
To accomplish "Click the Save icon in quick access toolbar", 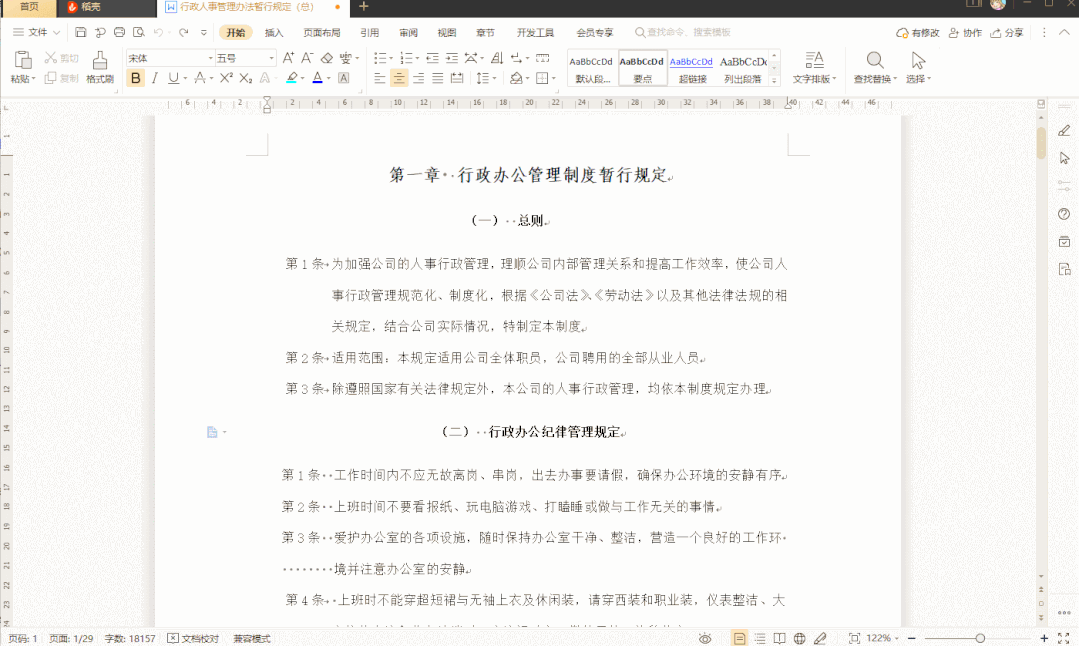I will tap(81, 32).
